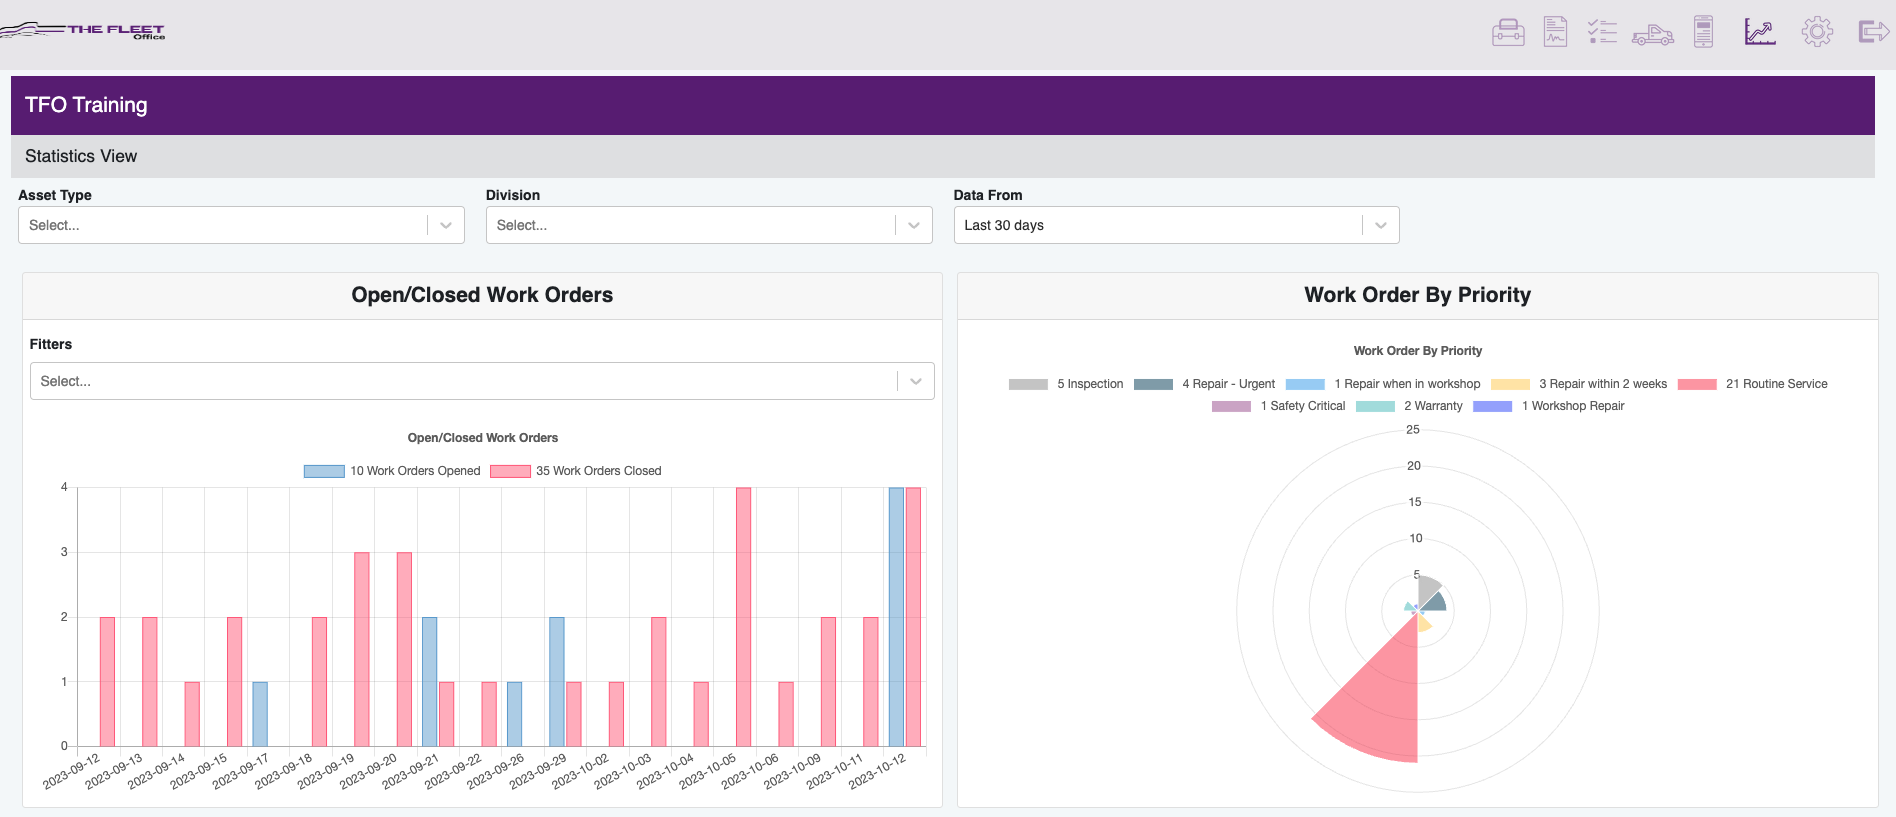The image size is (1896, 817).
Task: Open the document report icon in the top navigation
Action: 1555,32
